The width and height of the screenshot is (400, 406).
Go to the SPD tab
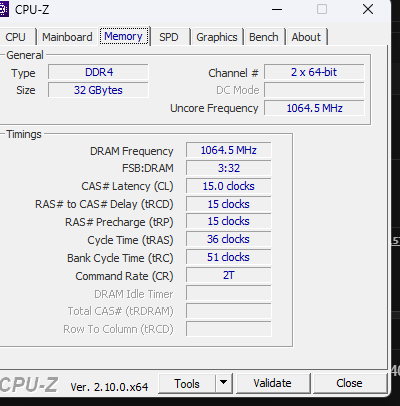pyautogui.click(x=169, y=37)
